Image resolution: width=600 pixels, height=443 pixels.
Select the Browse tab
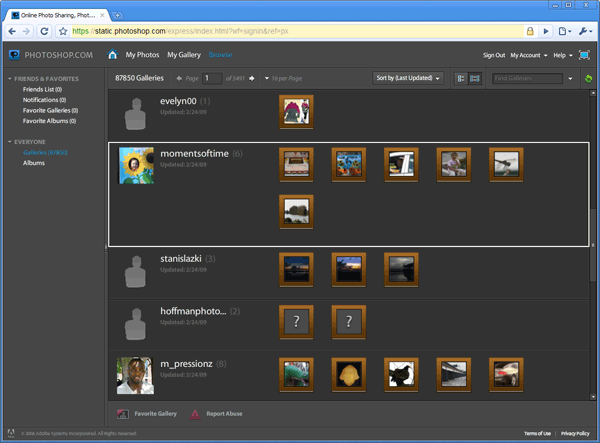point(220,55)
